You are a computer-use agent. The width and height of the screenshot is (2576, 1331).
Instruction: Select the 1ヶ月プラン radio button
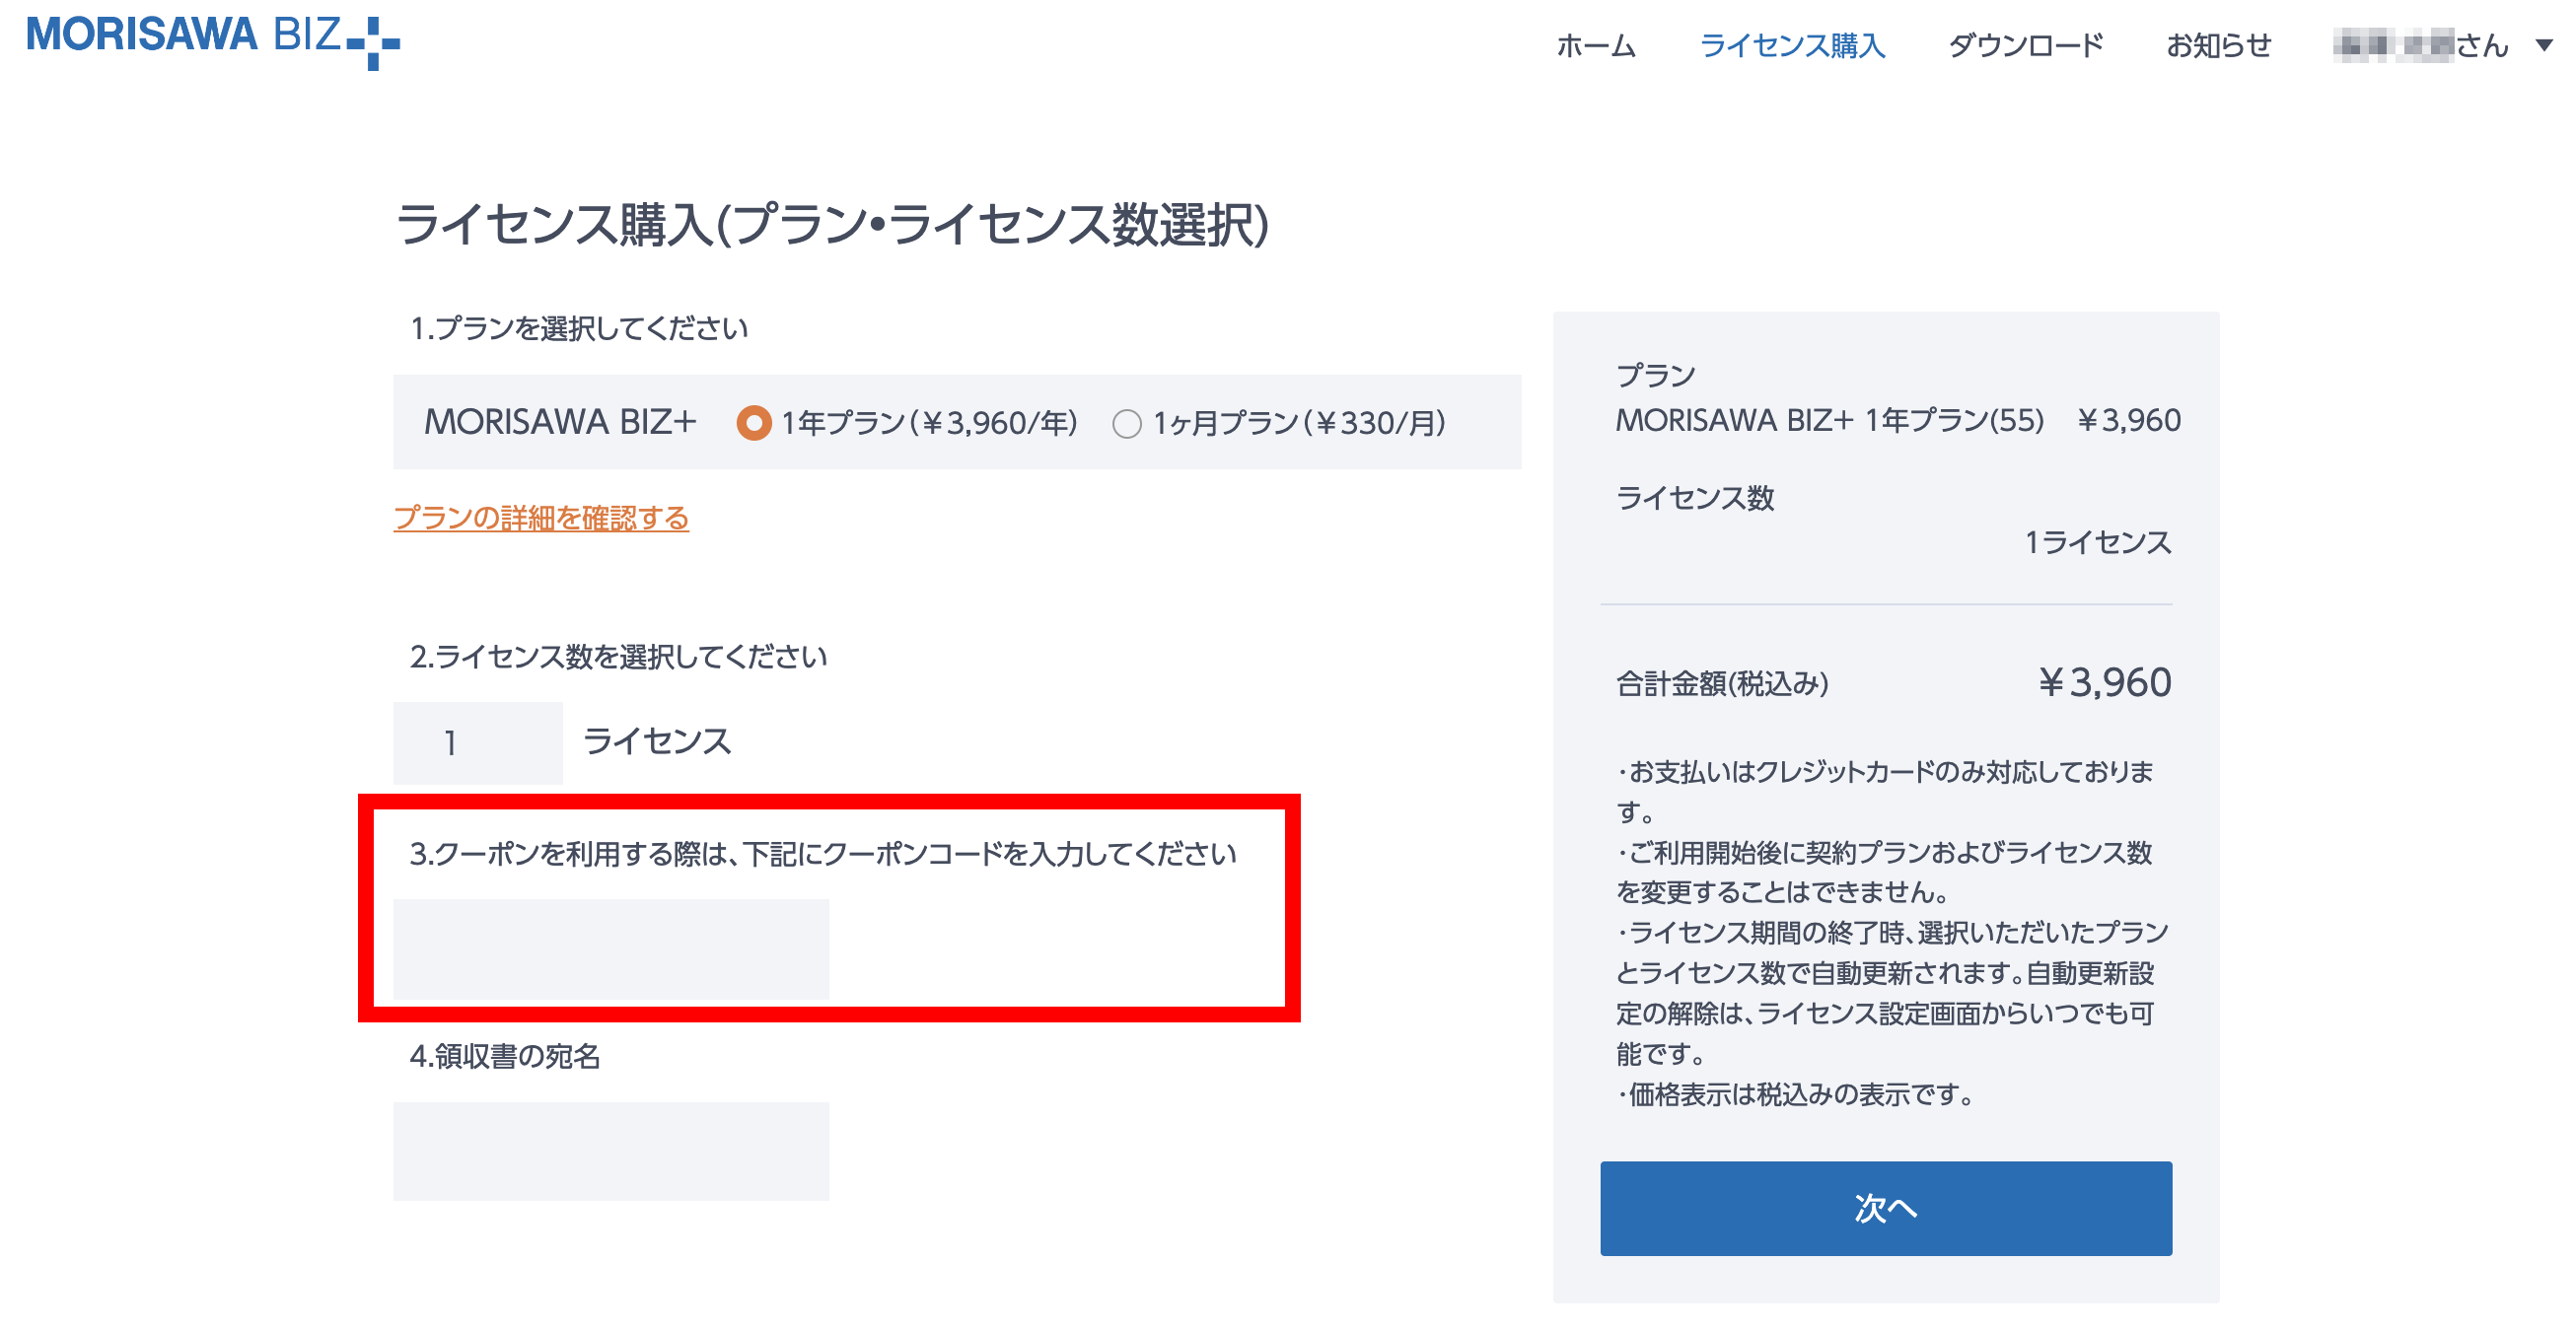click(x=1127, y=424)
